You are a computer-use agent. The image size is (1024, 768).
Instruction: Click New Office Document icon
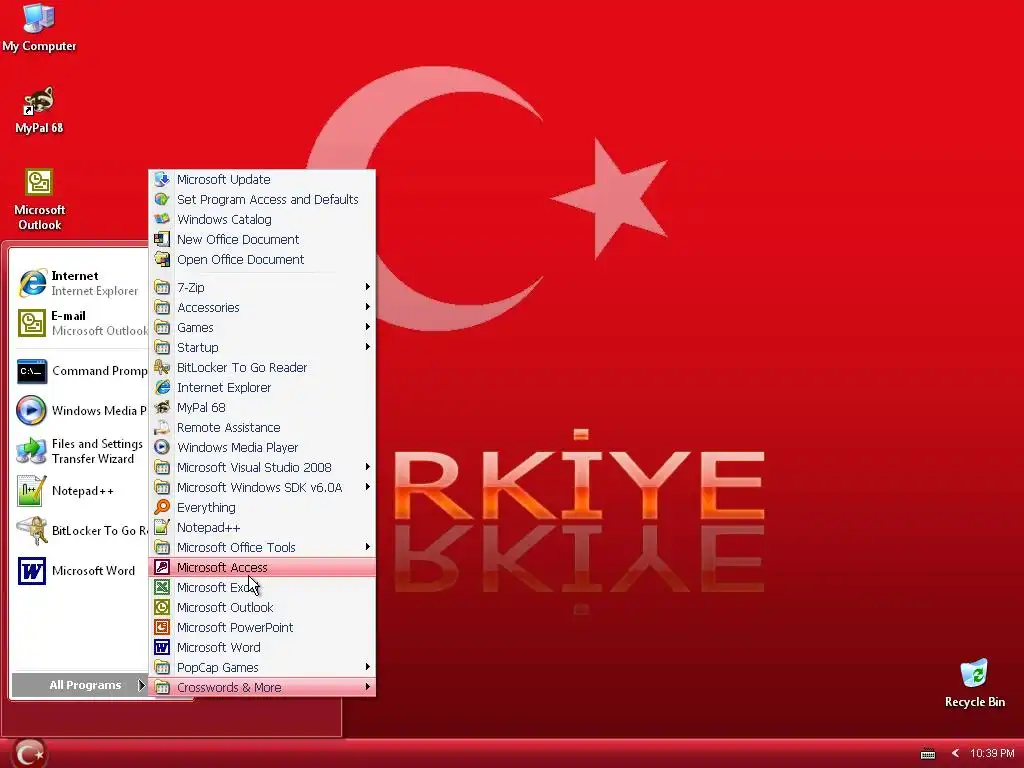[x=162, y=239]
